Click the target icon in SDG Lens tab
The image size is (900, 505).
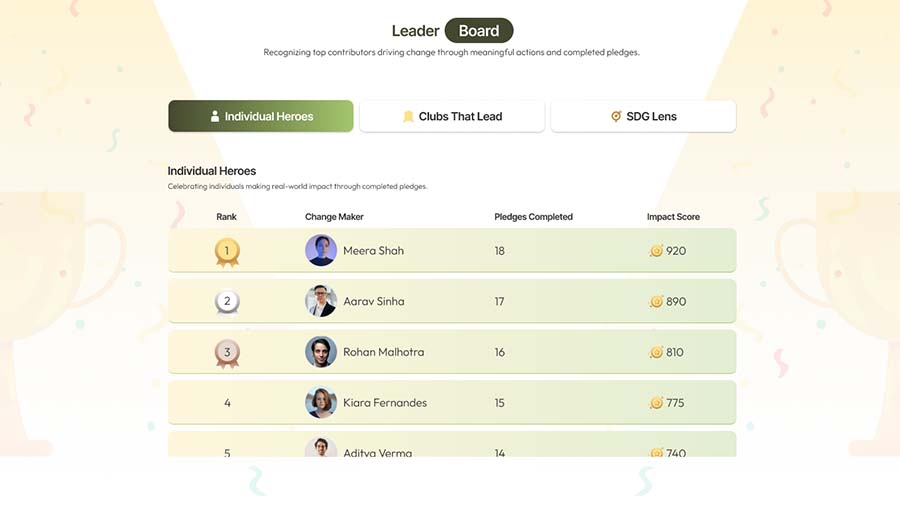[x=616, y=116]
